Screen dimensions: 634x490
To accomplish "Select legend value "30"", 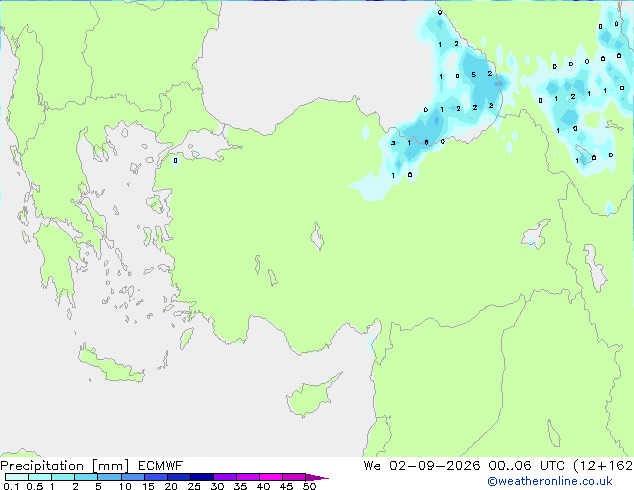I will pyautogui.click(x=217, y=486).
